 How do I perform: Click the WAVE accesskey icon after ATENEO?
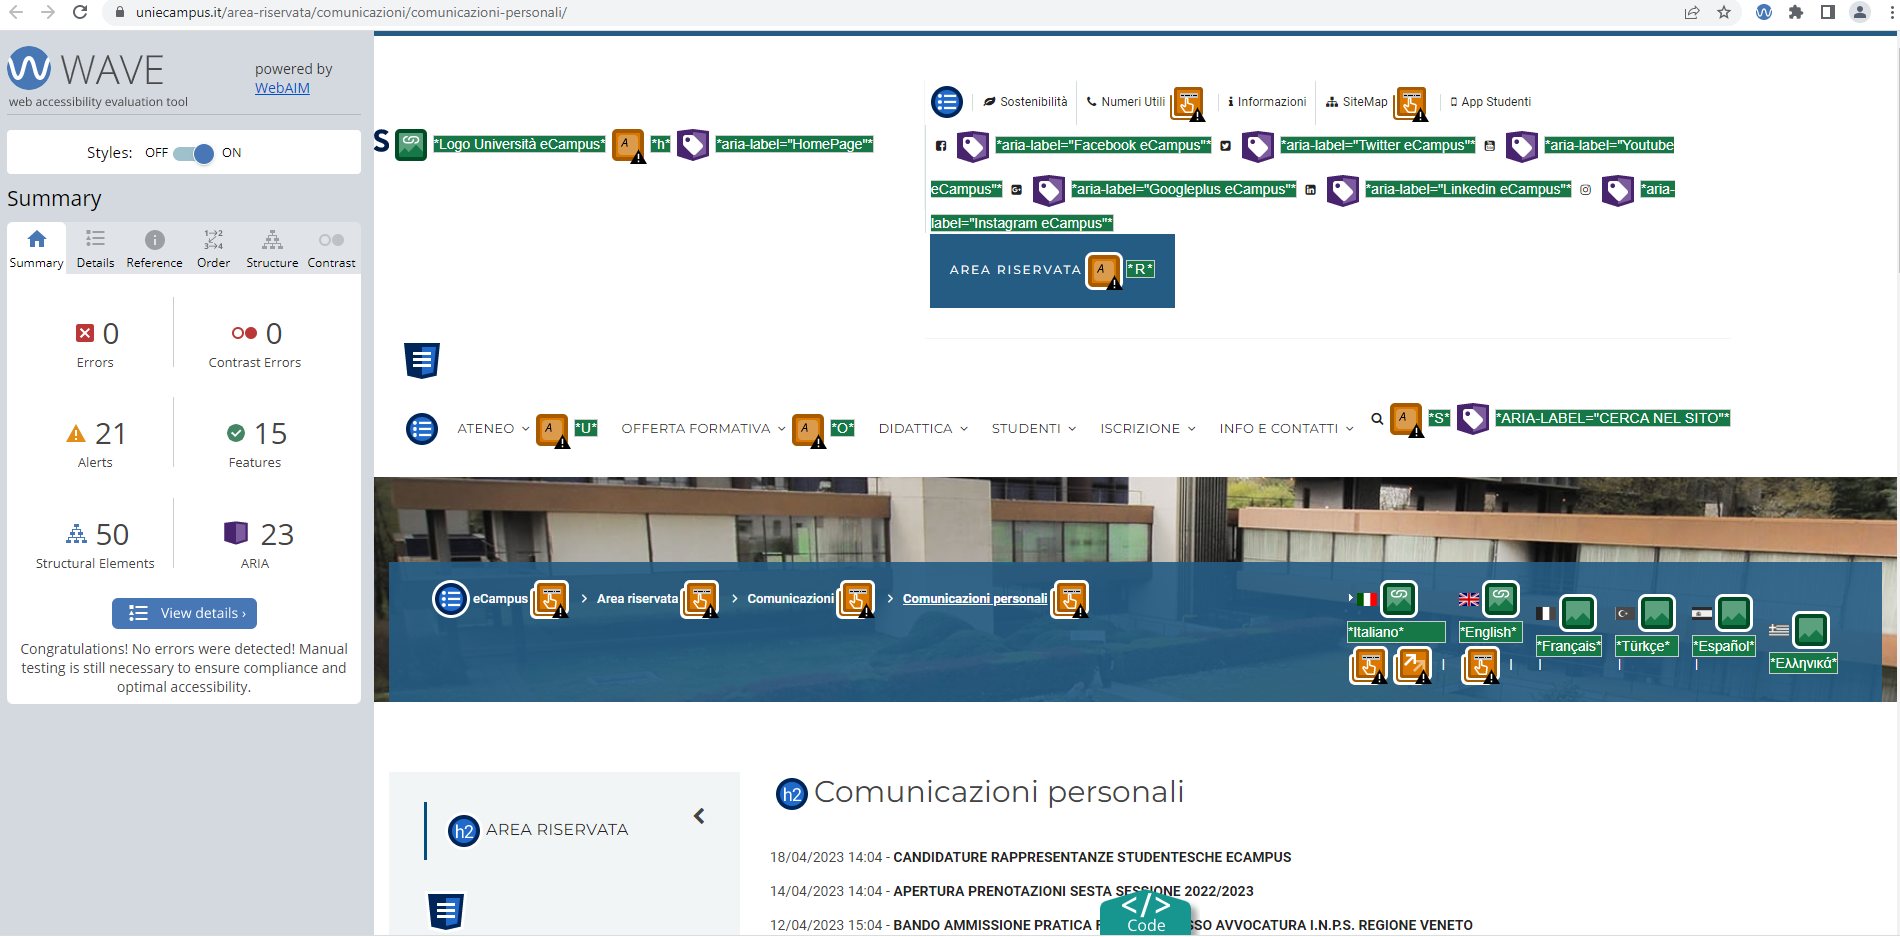(552, 430)
